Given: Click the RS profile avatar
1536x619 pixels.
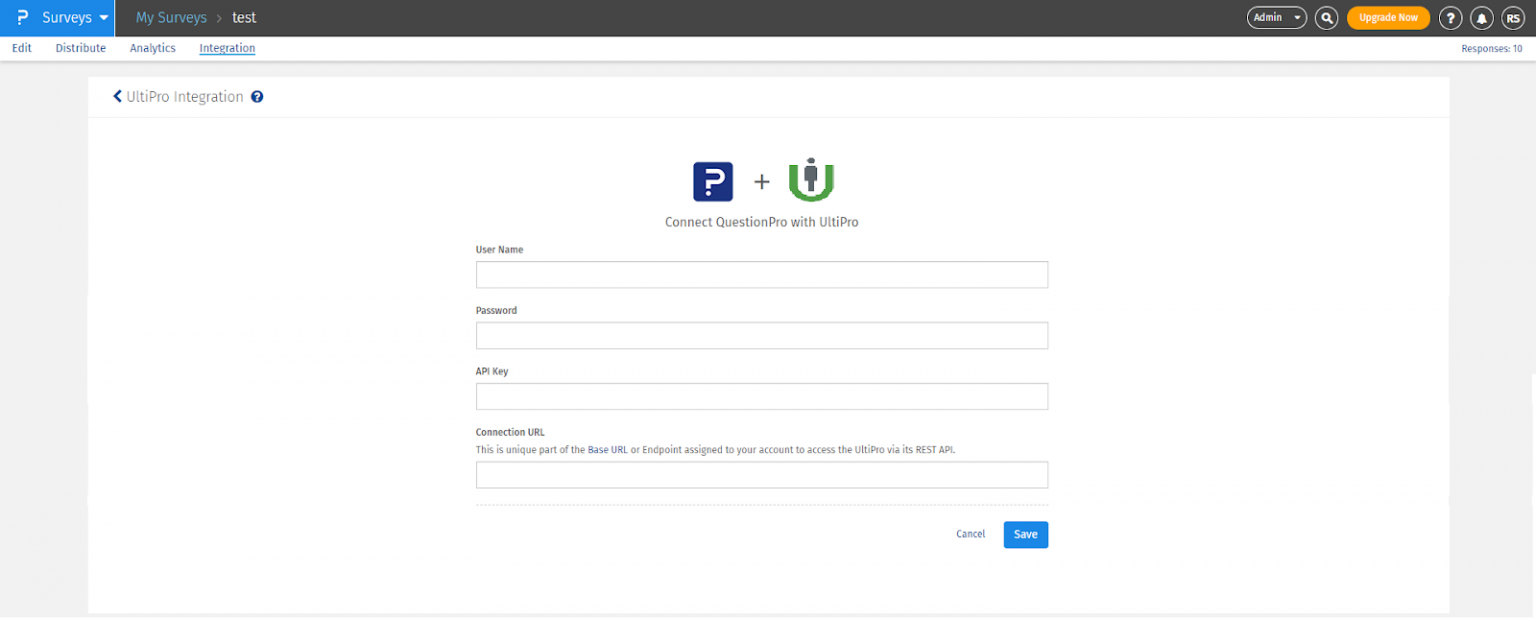Looking at the screenshot, I should 1512,17.
